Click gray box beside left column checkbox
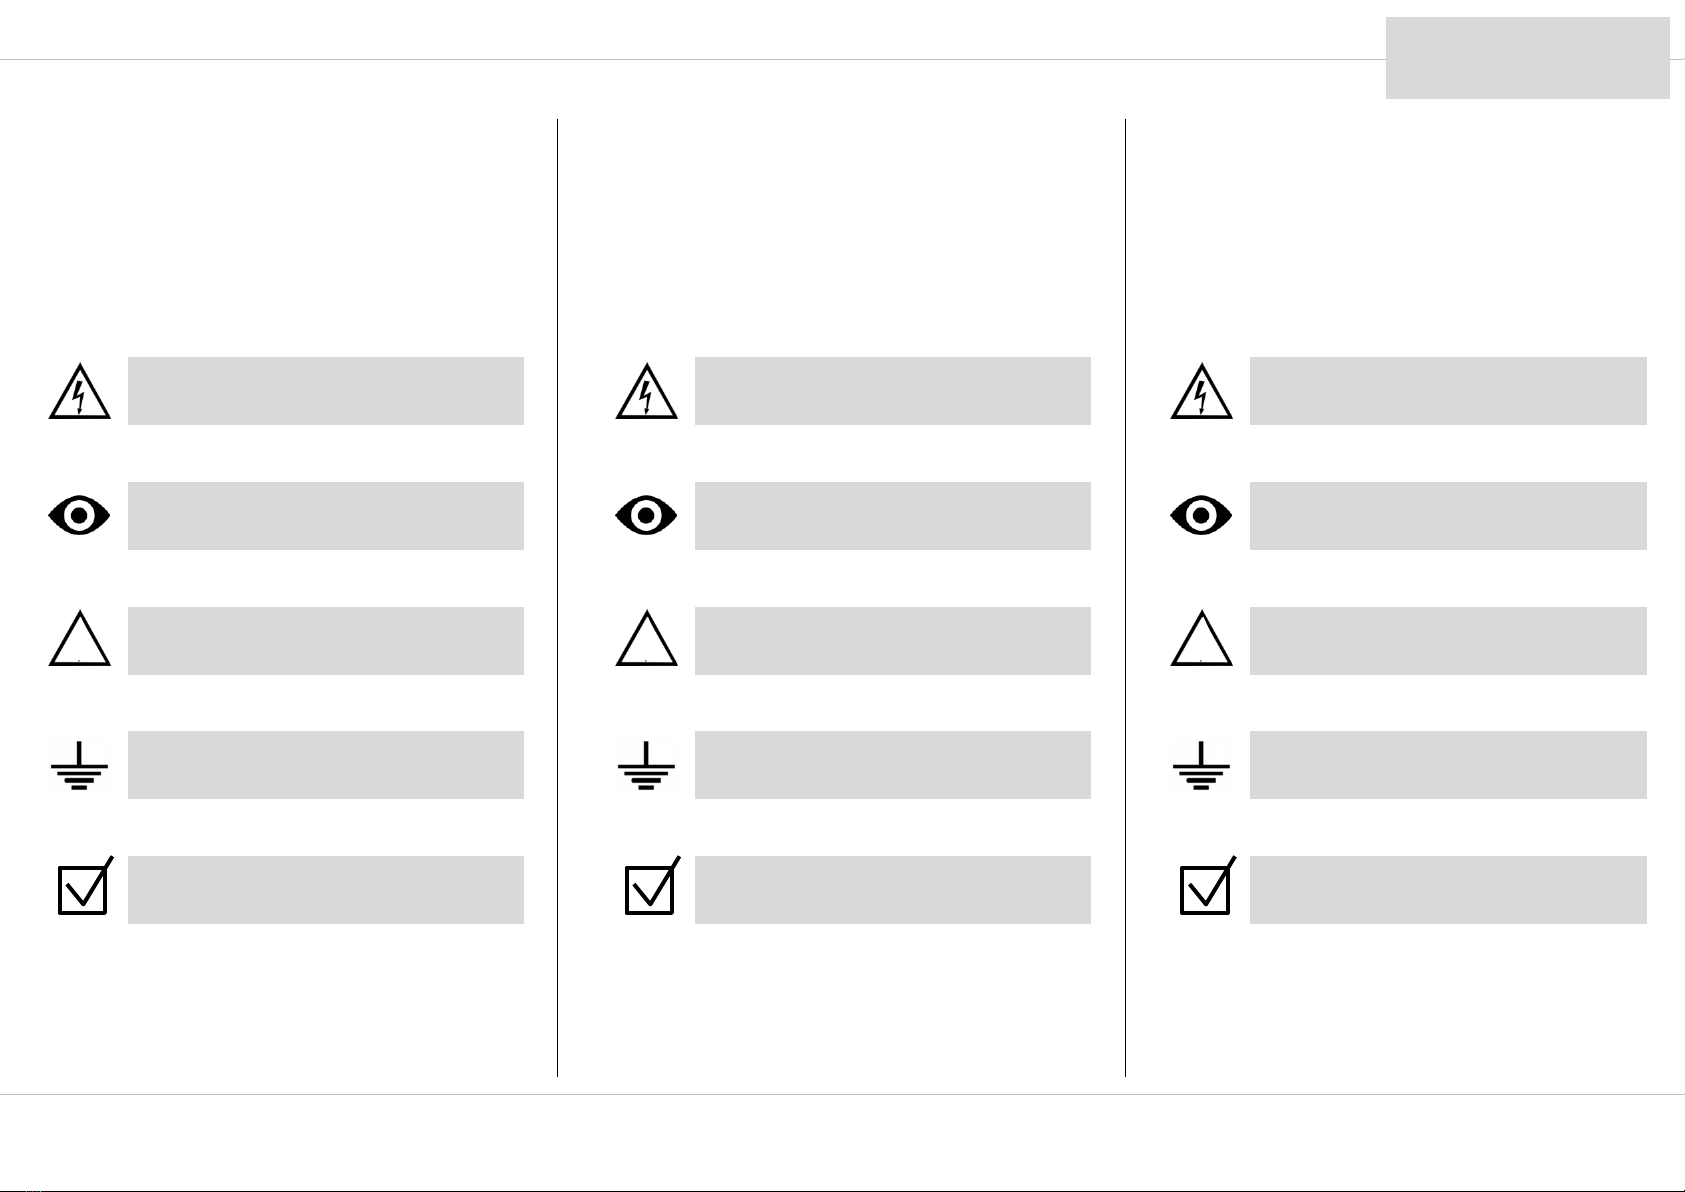 326,890
